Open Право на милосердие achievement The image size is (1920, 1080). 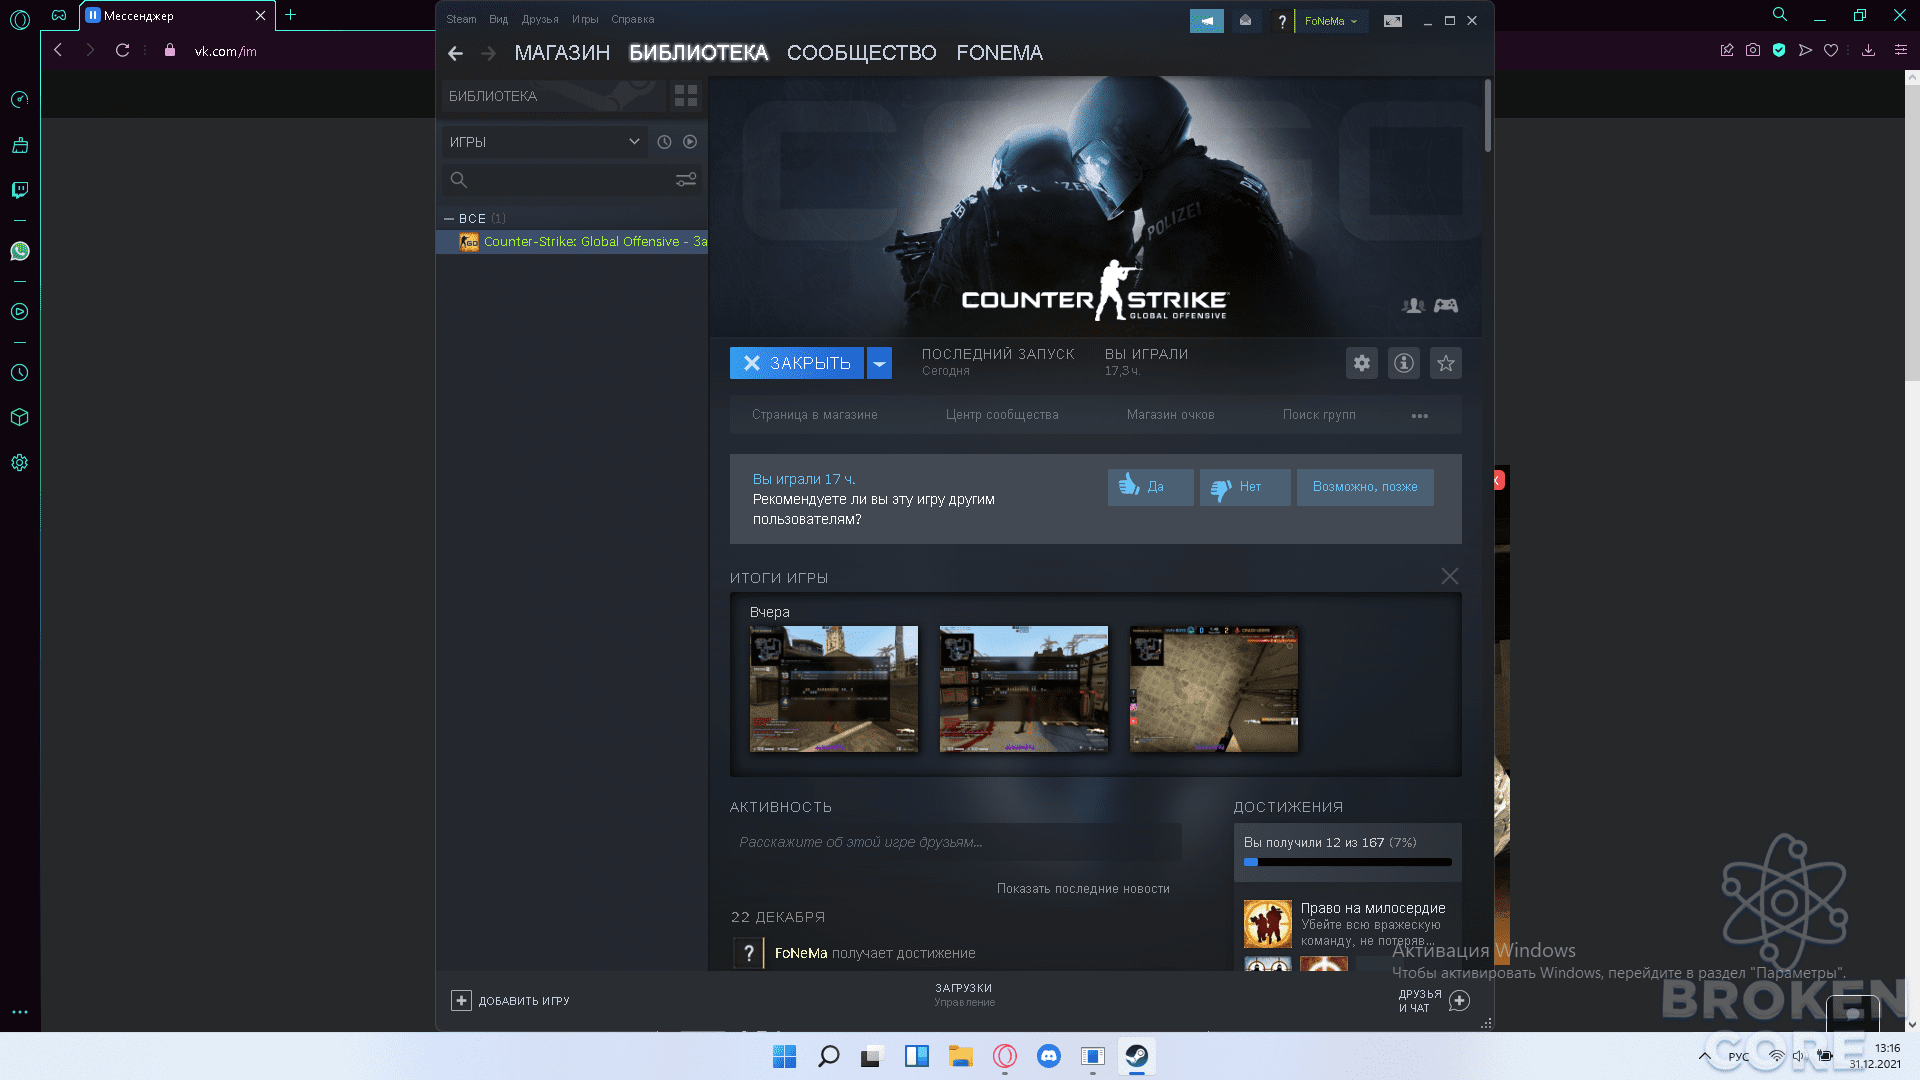(x=1348, y=923)
